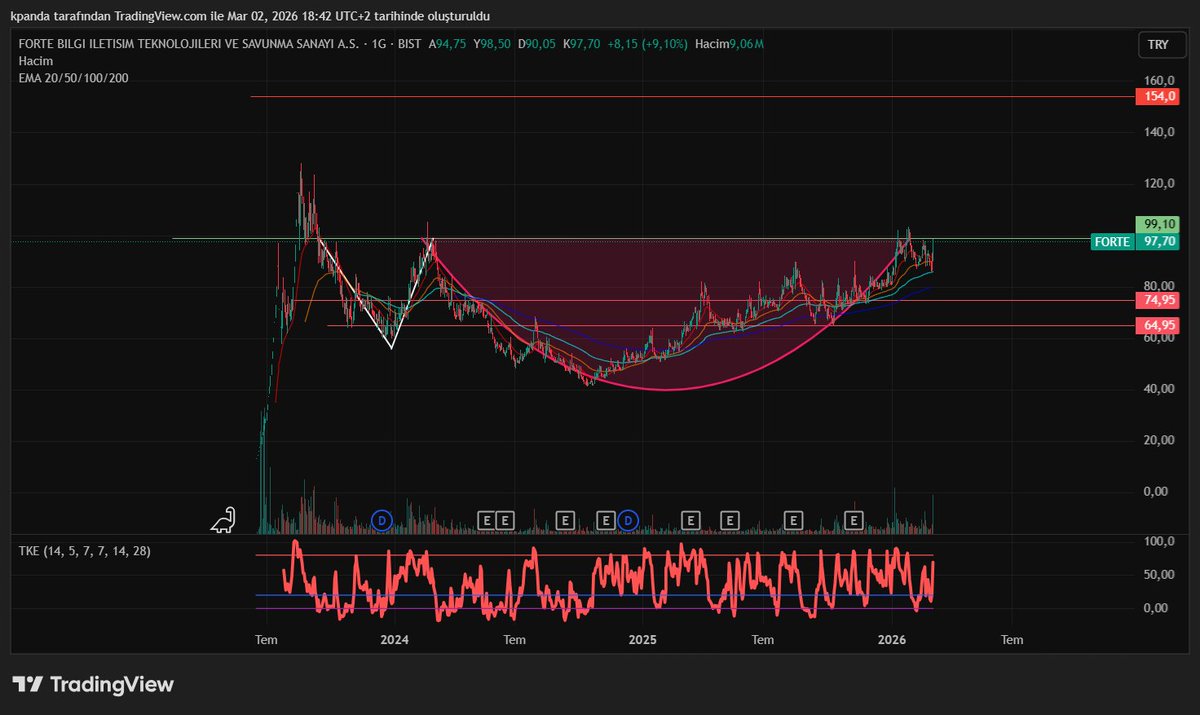Select the red 74,95 level label
The width and height of the screenshot is (1200, 715).
point(1157,300)
